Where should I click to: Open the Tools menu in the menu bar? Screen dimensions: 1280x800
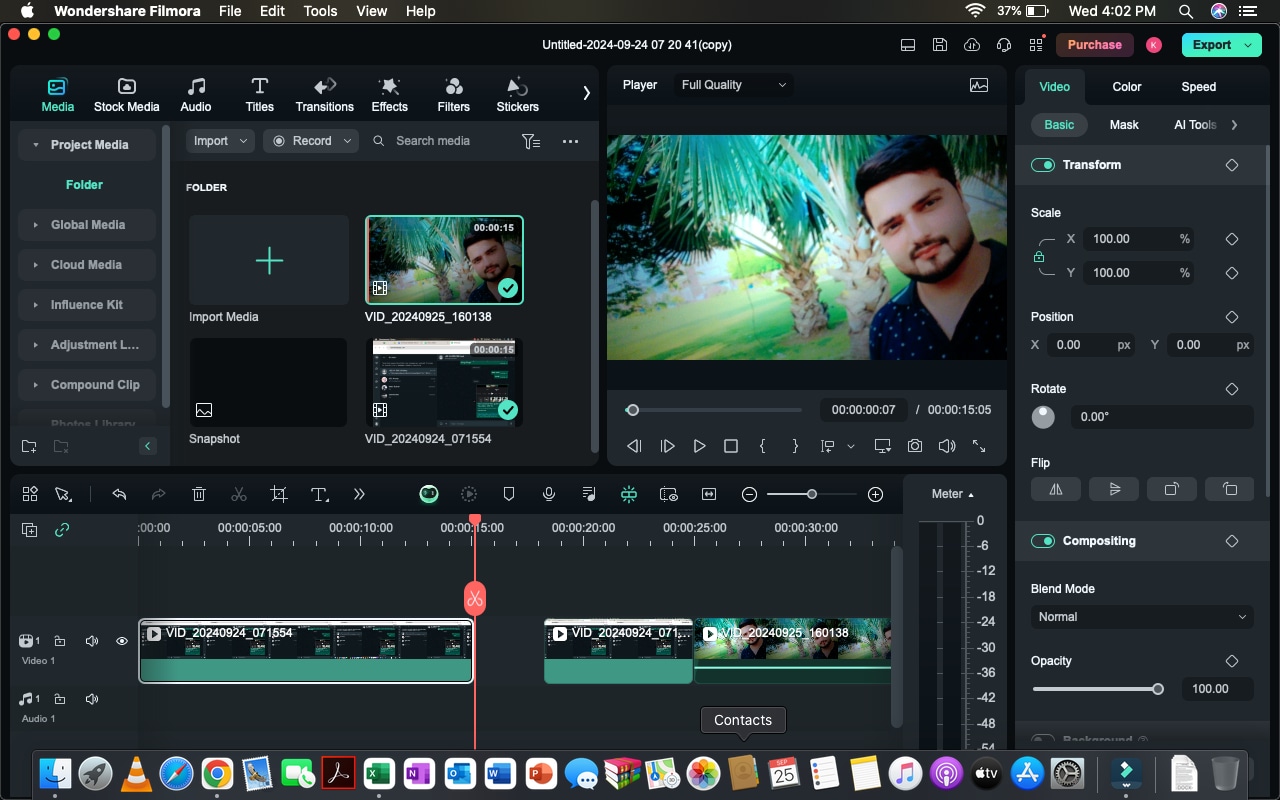pyautogui.click(x=320, y=11)
